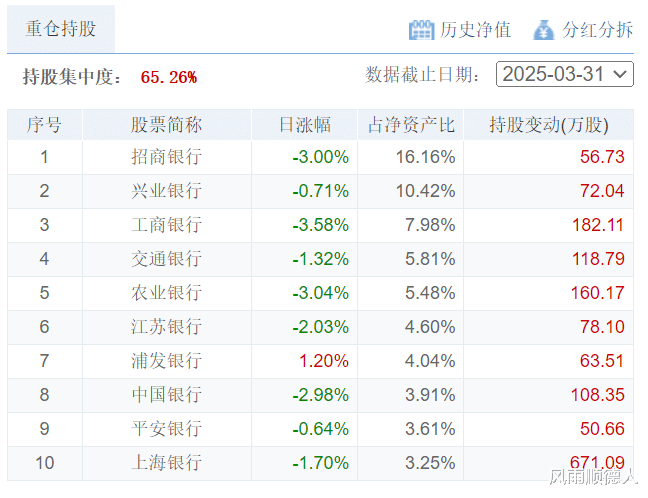Open the 兴业银行 stock link
This screenshot has height=498, width=648.
(167, 191)
